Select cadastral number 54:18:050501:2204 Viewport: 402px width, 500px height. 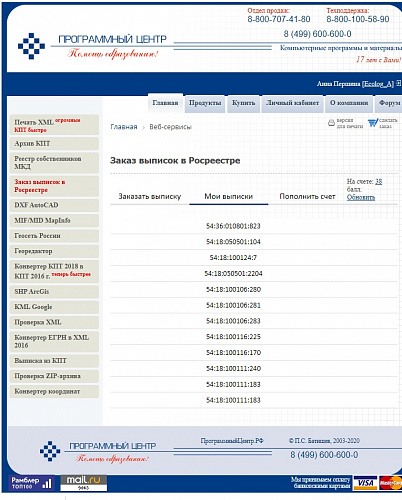click(233, 274)
